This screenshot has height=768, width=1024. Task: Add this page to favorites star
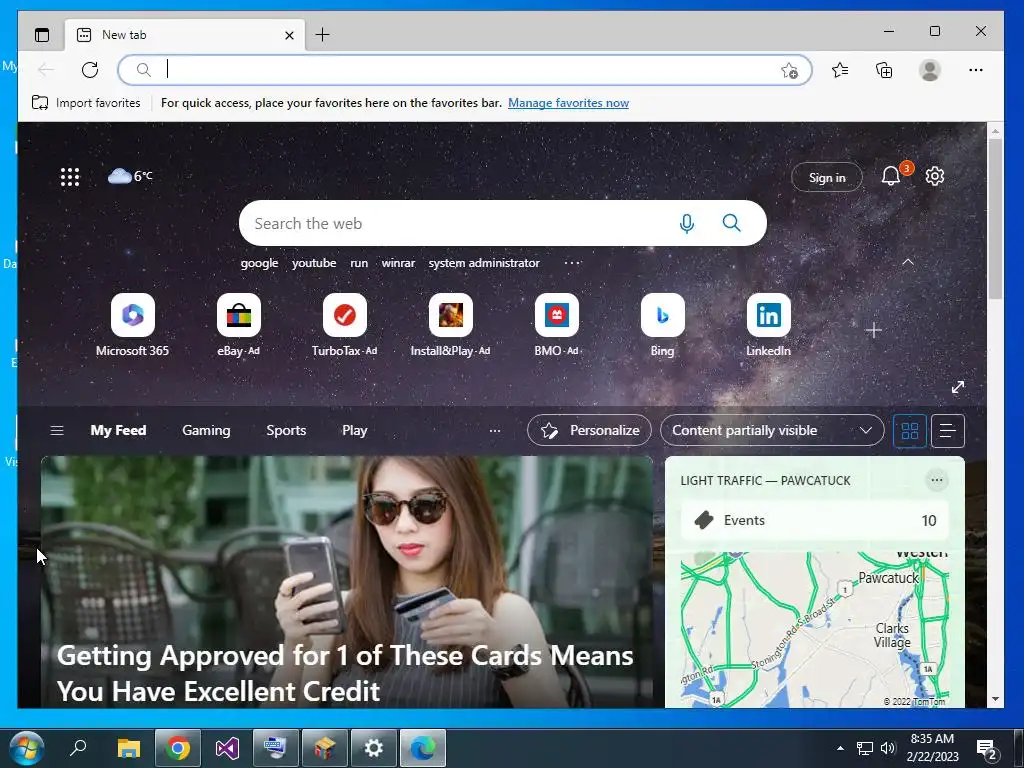[x=790, y=71]
